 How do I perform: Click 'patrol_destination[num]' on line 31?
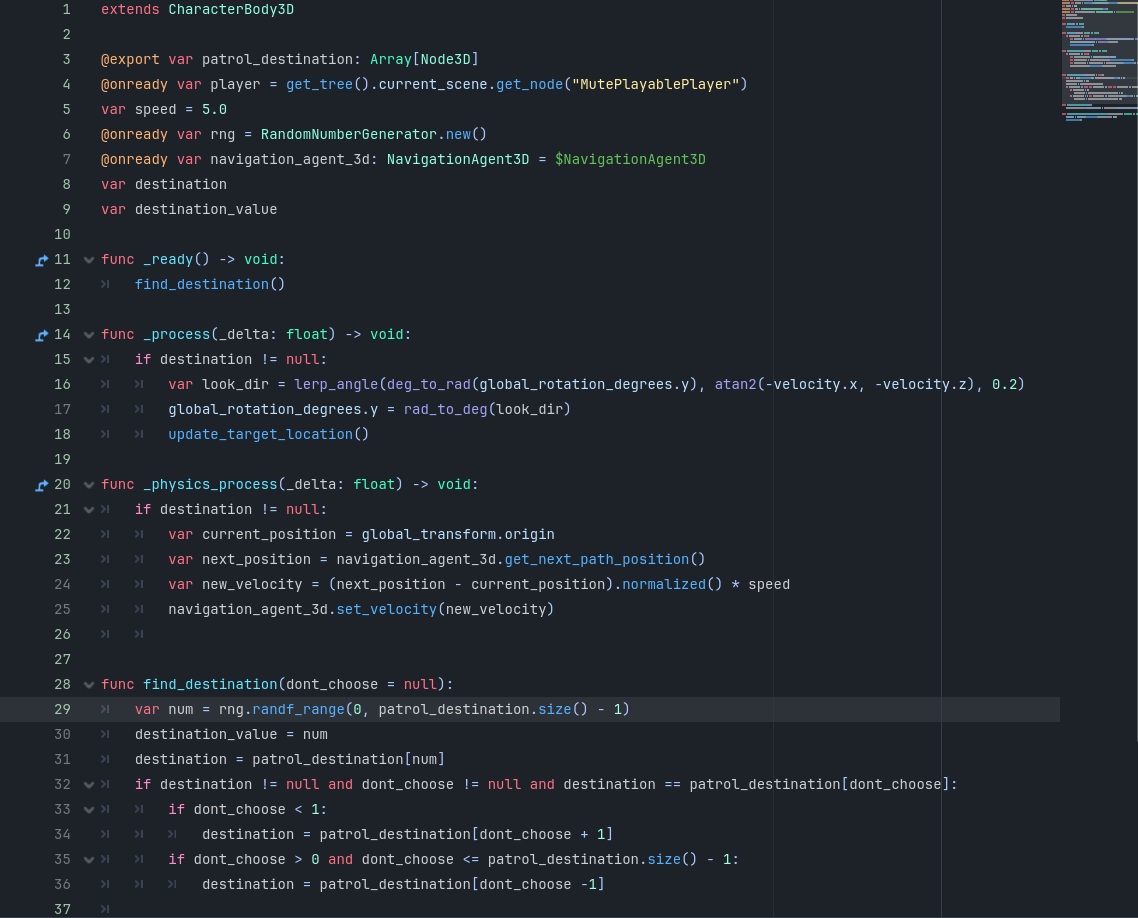pos(348,760)
